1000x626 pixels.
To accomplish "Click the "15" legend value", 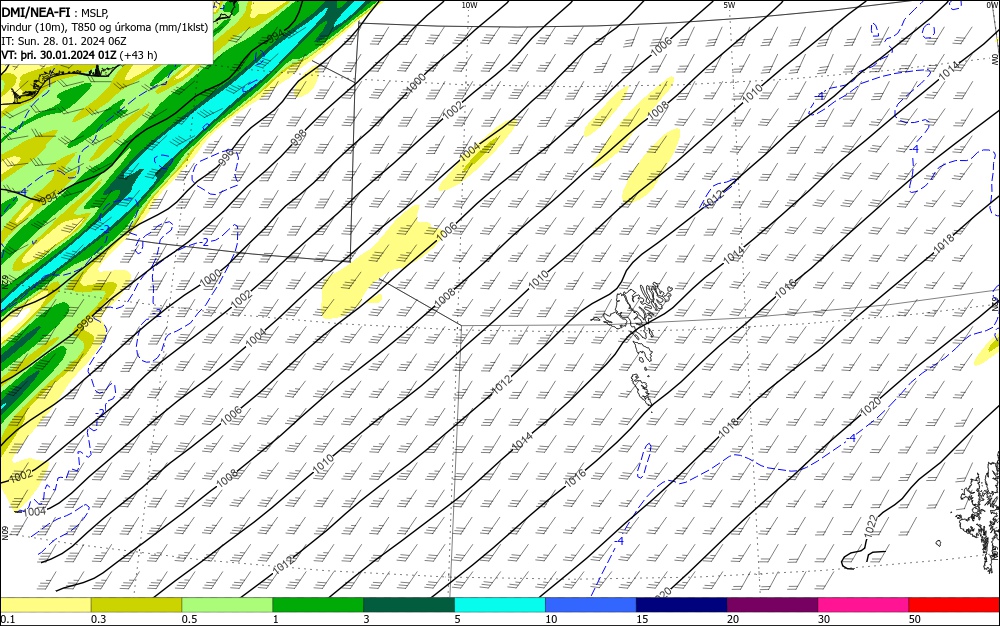I will pos(642,619).
